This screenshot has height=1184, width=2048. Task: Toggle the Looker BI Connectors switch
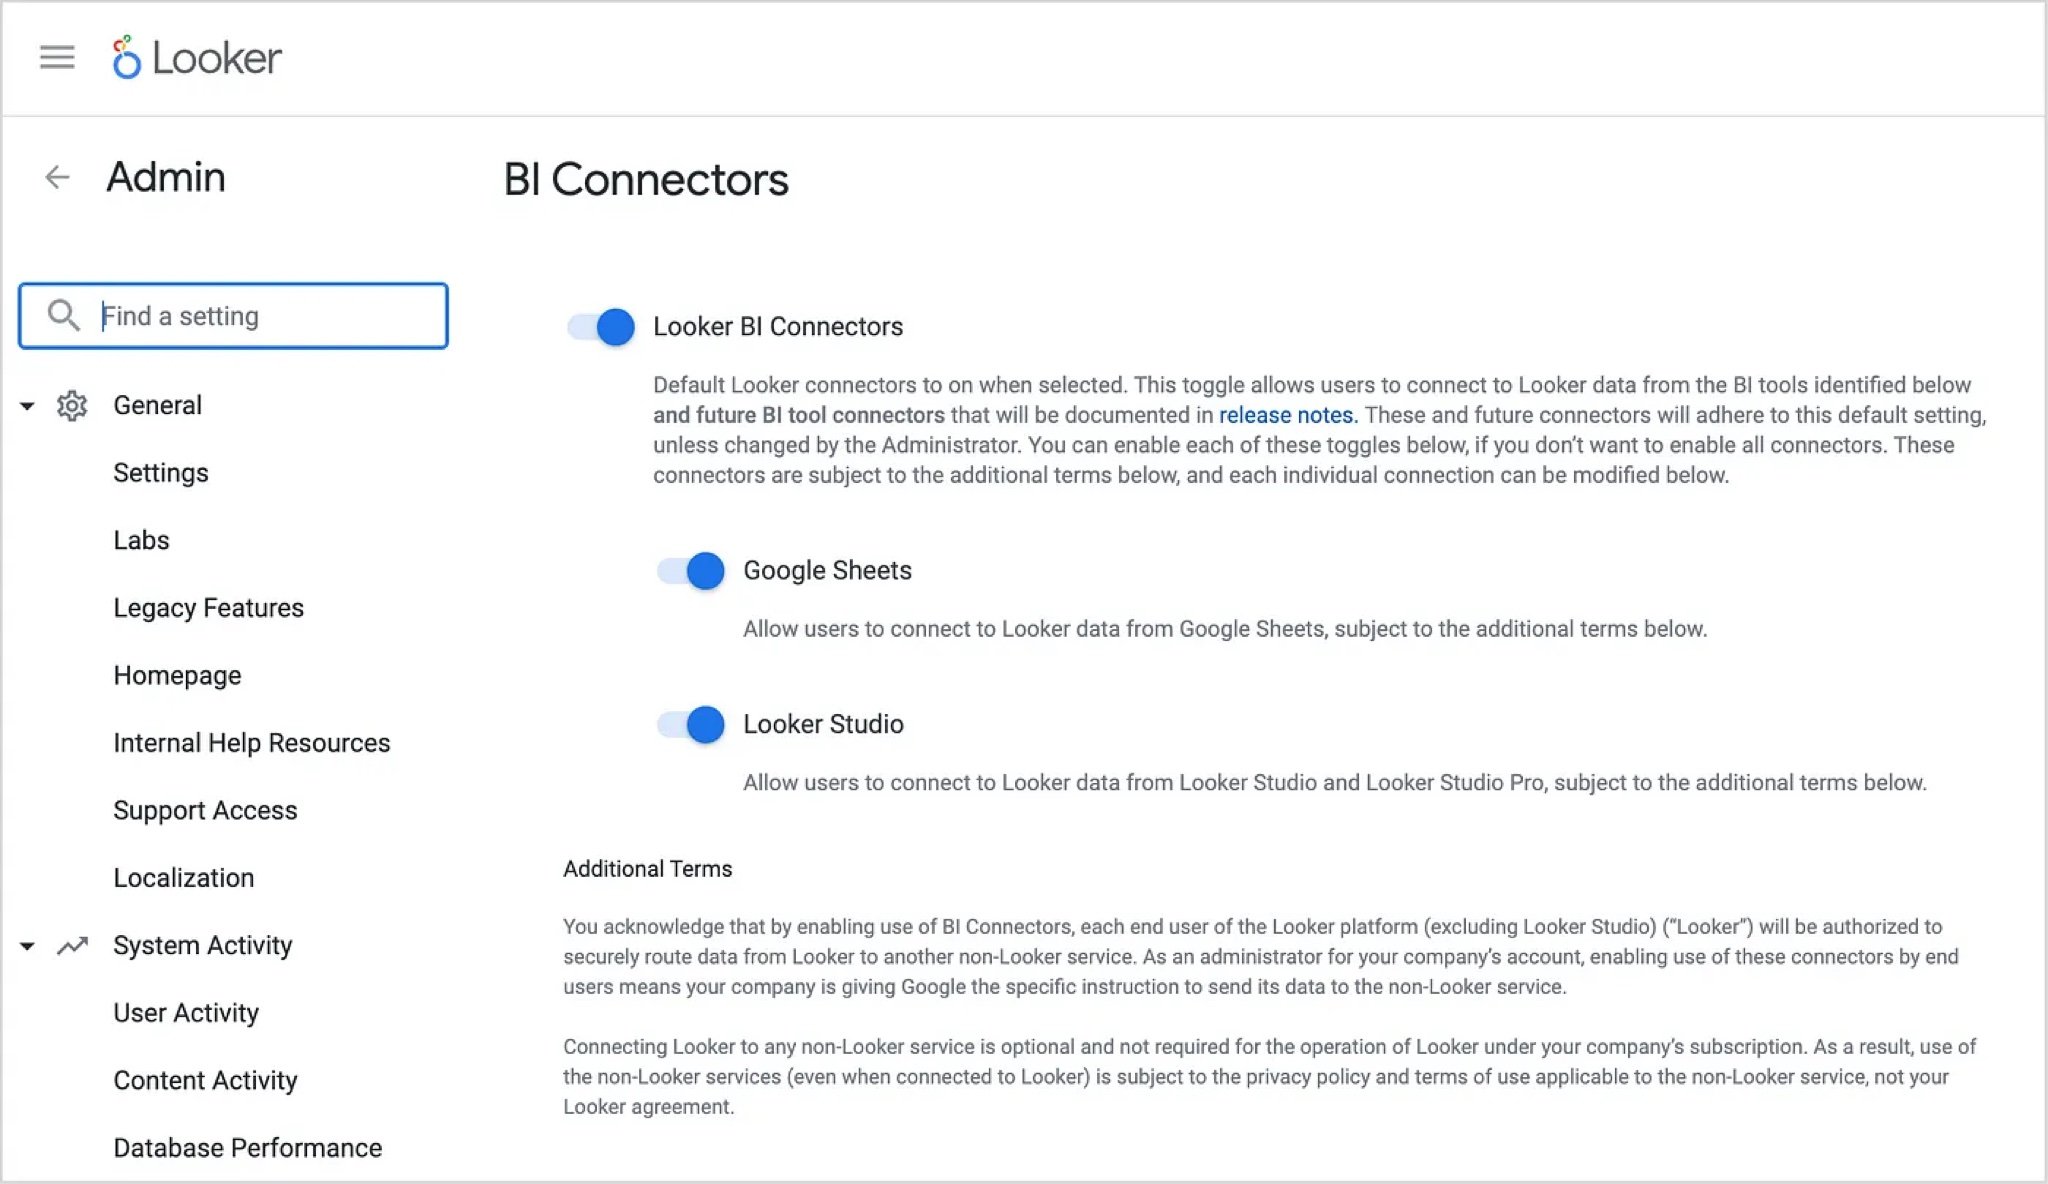(x=601, y=327)
